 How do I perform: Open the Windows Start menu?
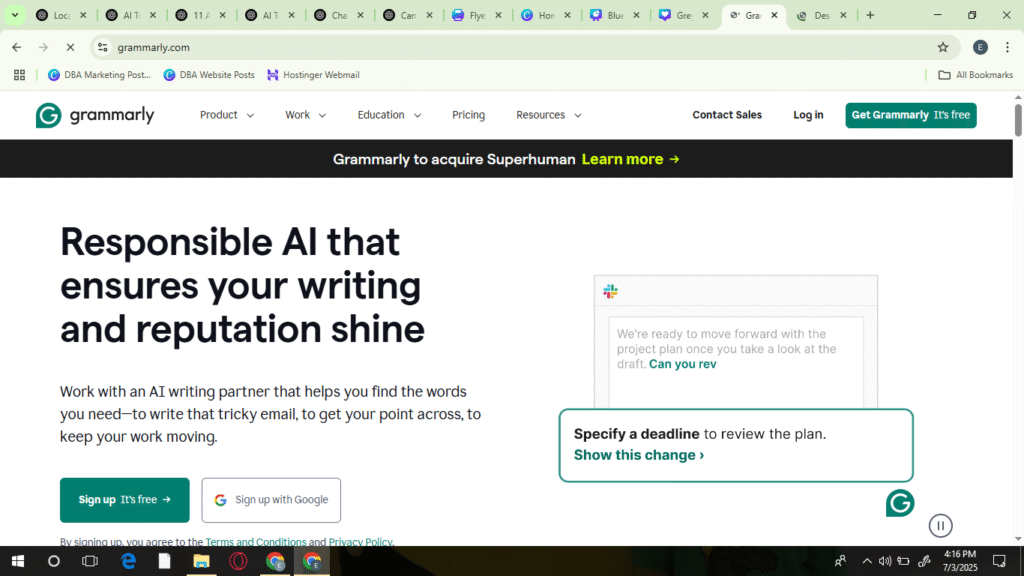point(18,561)
